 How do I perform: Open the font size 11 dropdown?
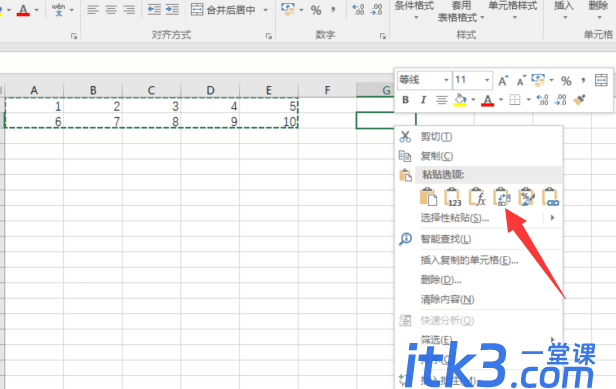pyautogui.click(x=472, y=80)
